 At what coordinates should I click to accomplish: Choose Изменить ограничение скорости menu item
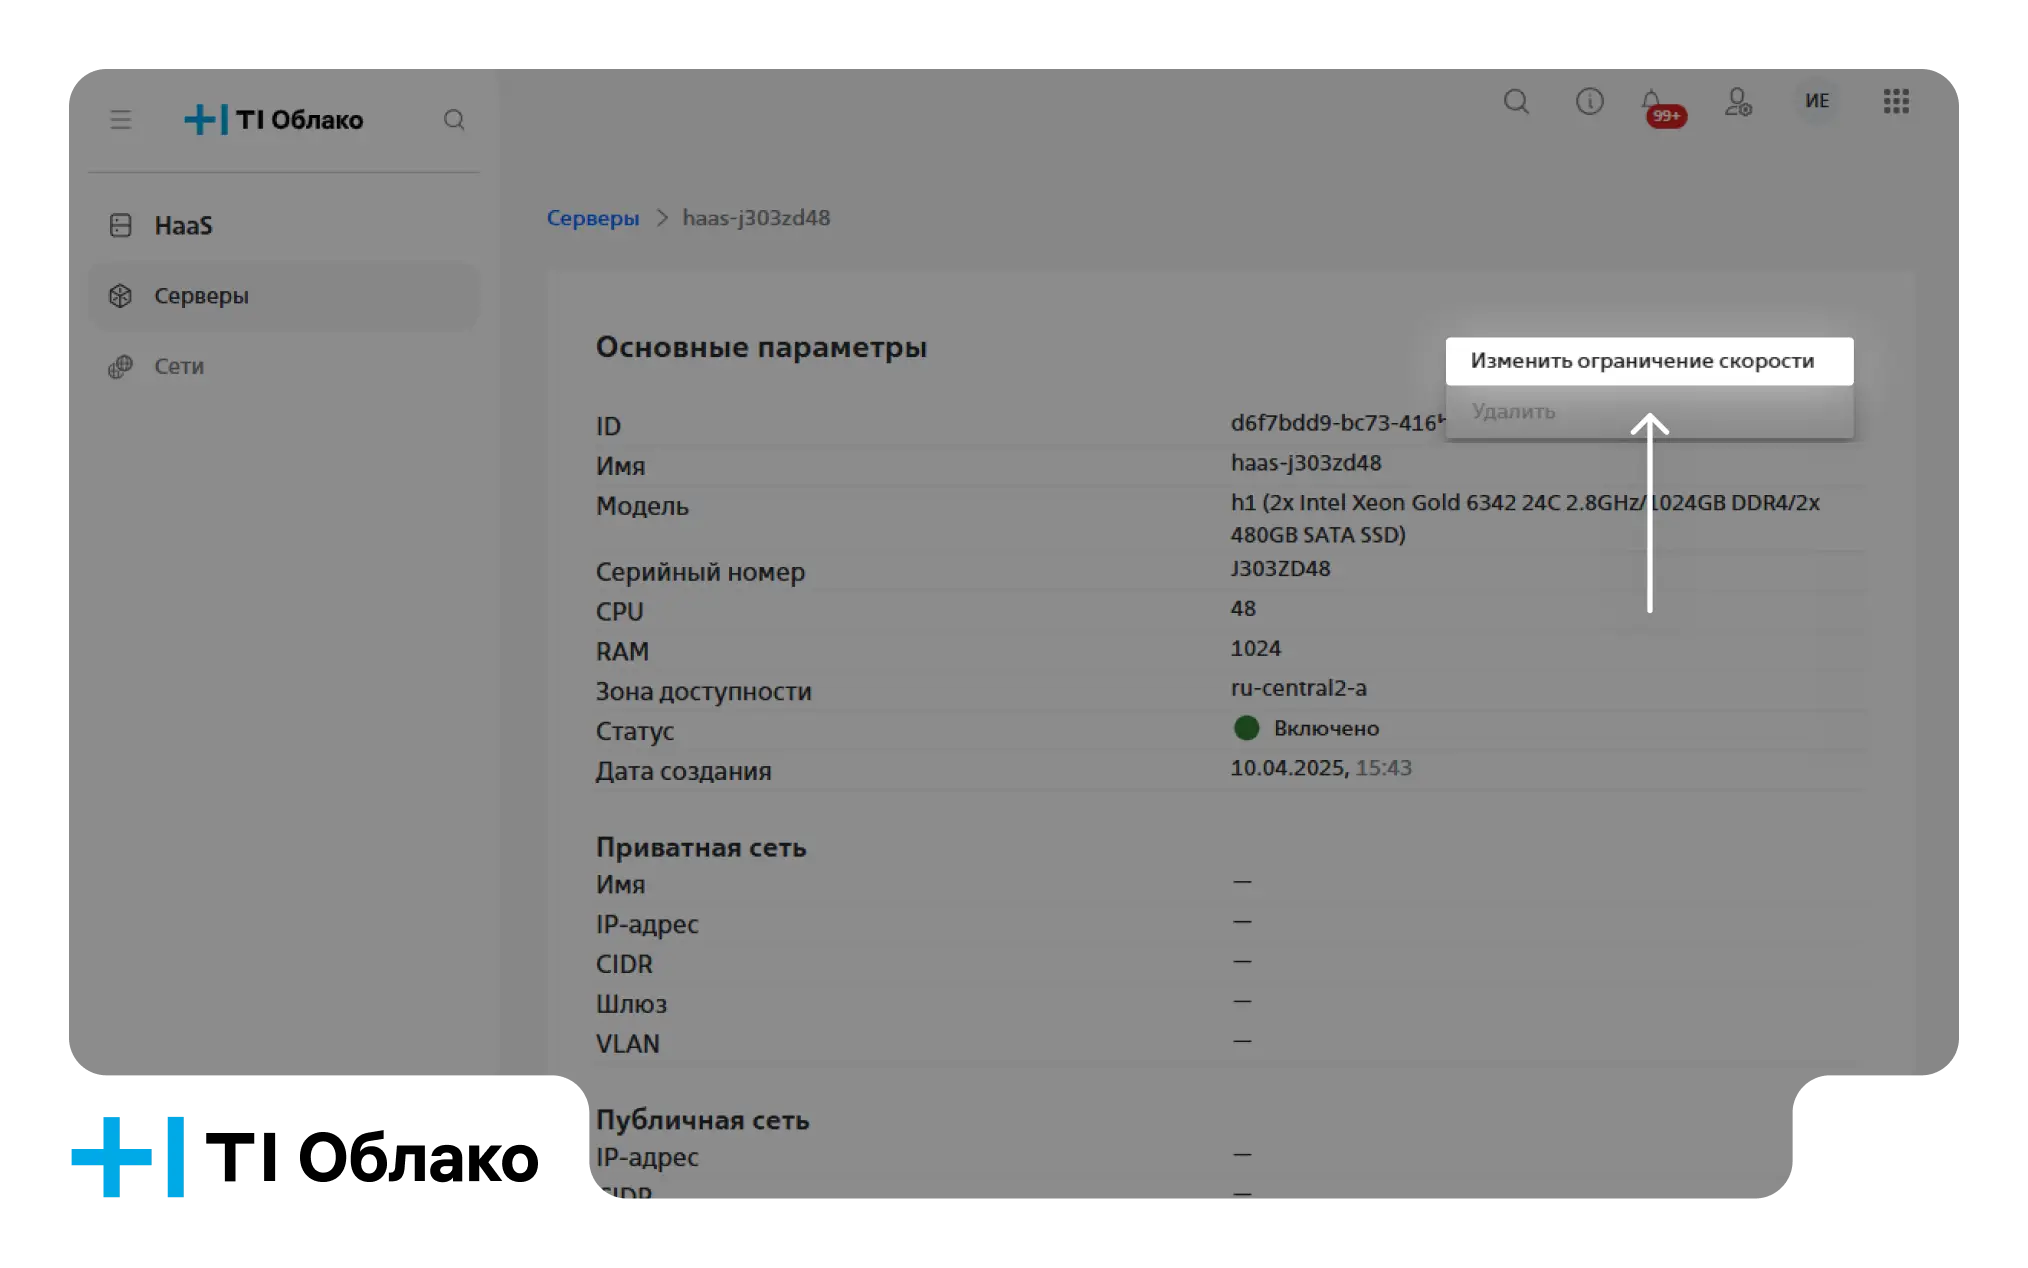[1649, 361]
